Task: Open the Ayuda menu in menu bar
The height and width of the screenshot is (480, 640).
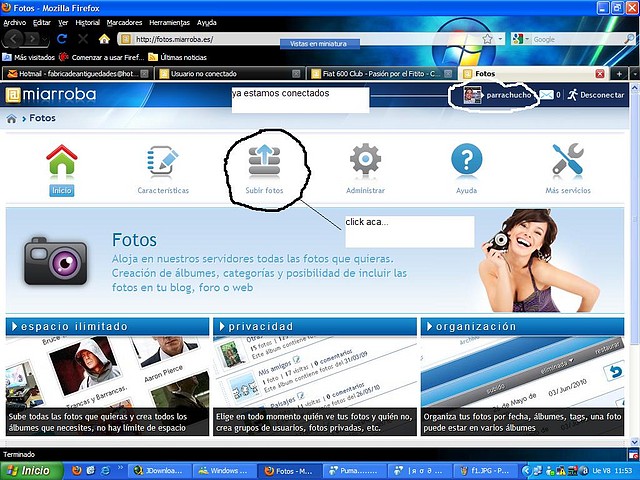Action: coord(207,23)
